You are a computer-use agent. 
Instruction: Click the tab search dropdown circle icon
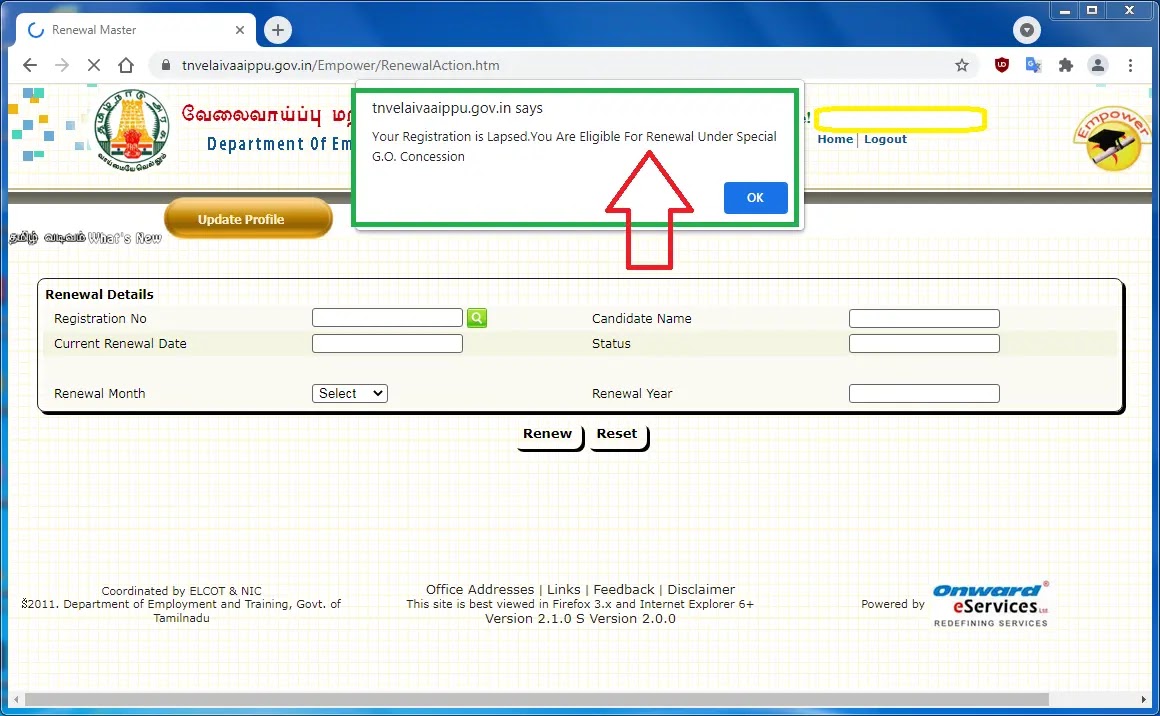point(1027,30)
